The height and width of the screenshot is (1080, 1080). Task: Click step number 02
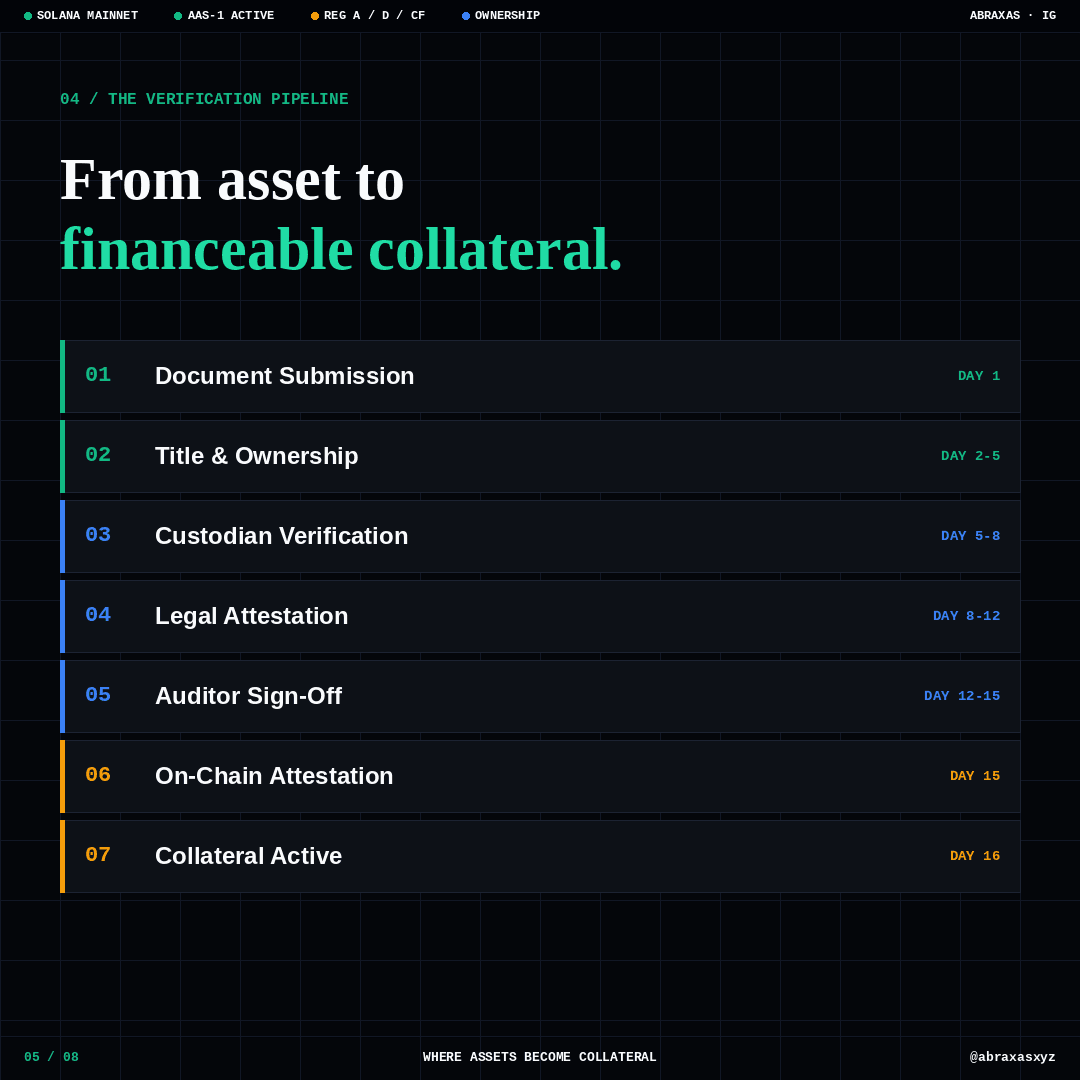98,455
